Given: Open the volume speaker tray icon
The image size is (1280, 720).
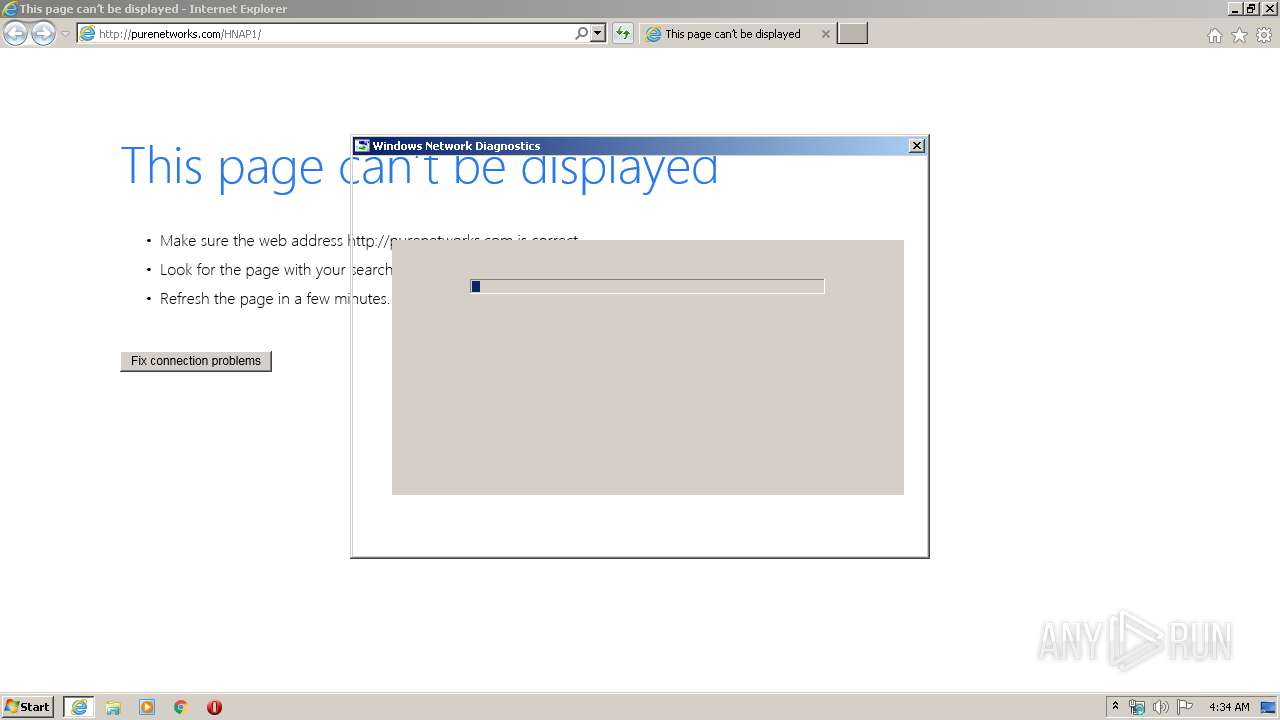Looking at the screenshot, I should pos(1160,707).
